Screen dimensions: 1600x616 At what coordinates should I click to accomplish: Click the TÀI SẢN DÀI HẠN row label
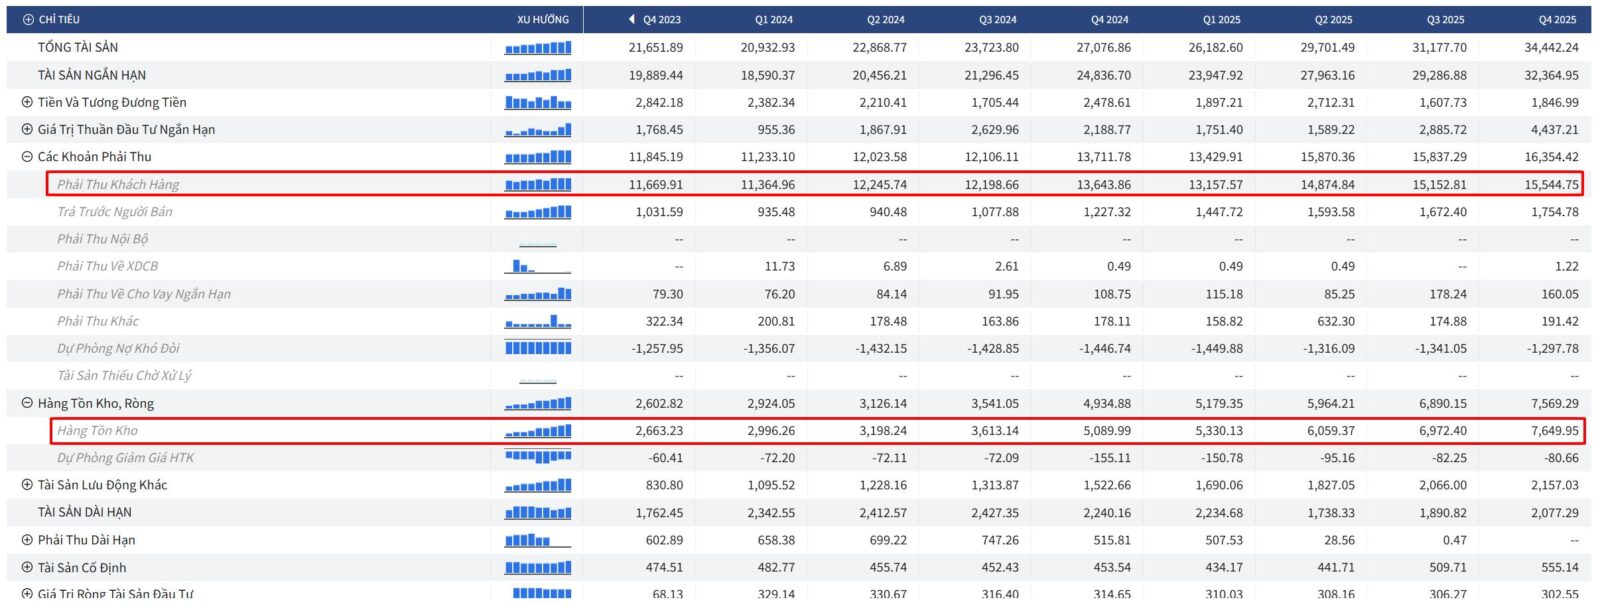pyautogui.click(x=85, y=513)
